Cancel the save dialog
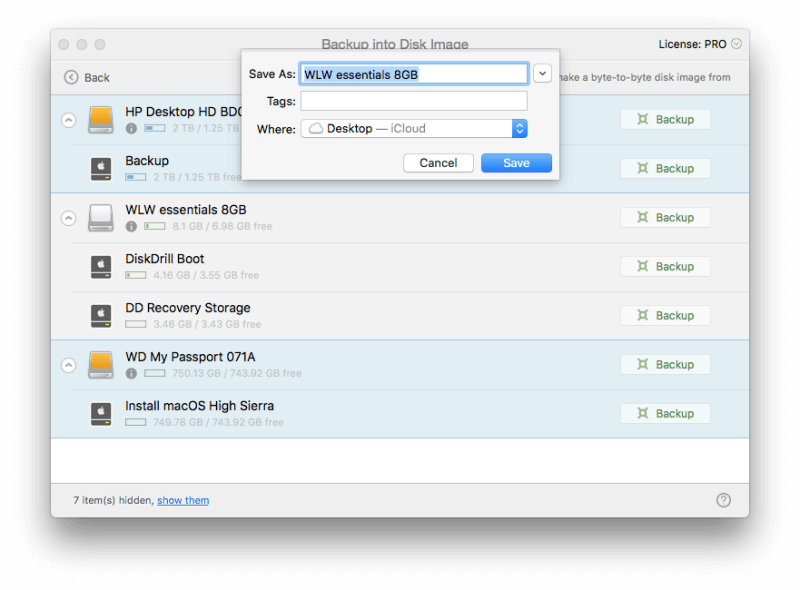 (438, 163)
